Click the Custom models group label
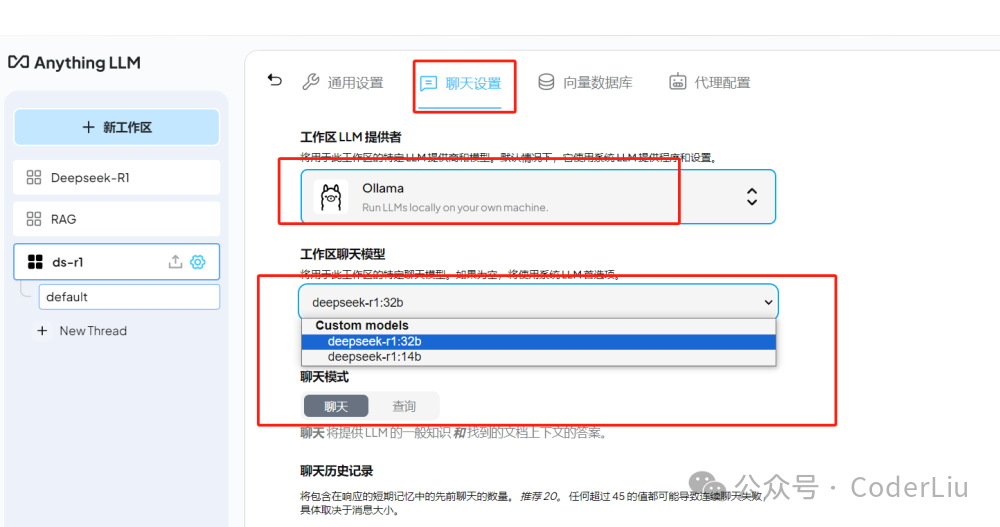Screen dimensions: 1000x527 tap(362, 325)
